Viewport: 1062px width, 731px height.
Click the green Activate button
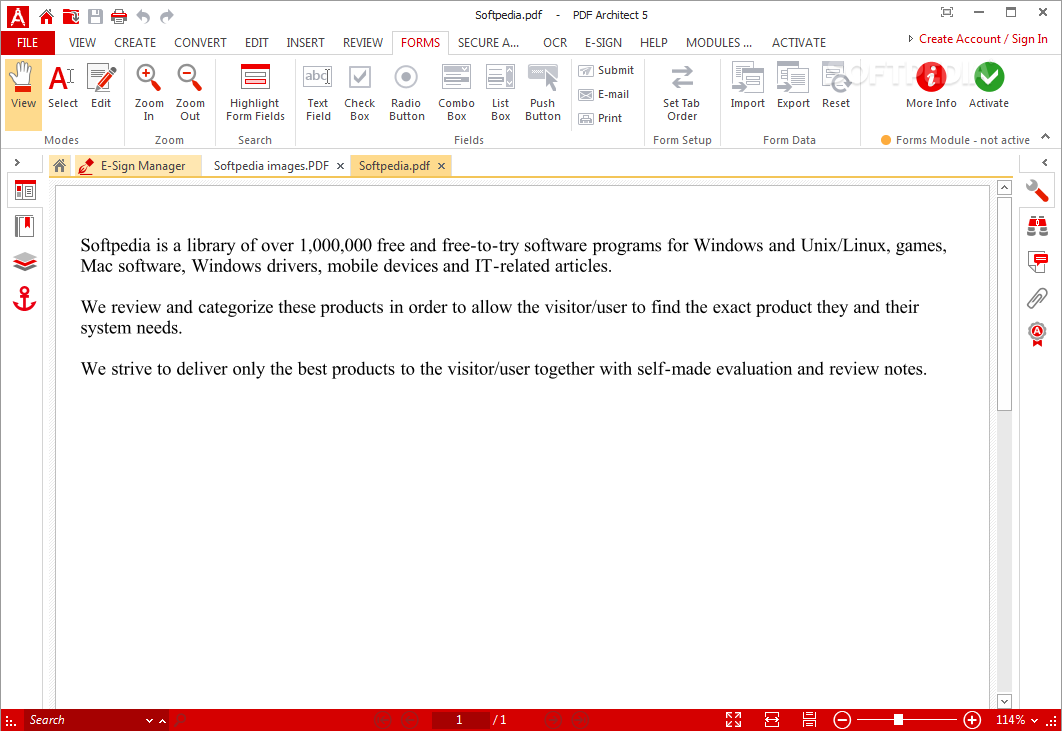[989, 85]
